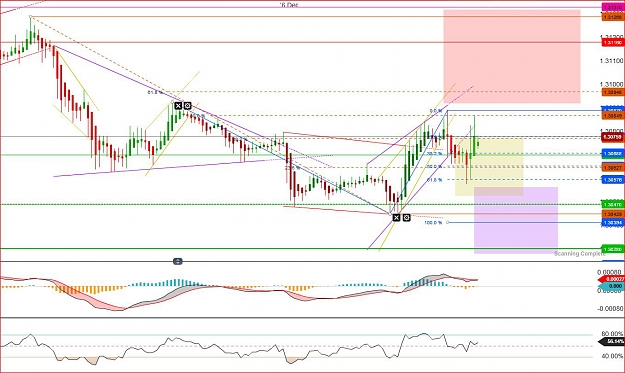This screenshot has height=373, width=625.
Task: Select the magenta price label at the axis top
Action: tap(613, 8)
